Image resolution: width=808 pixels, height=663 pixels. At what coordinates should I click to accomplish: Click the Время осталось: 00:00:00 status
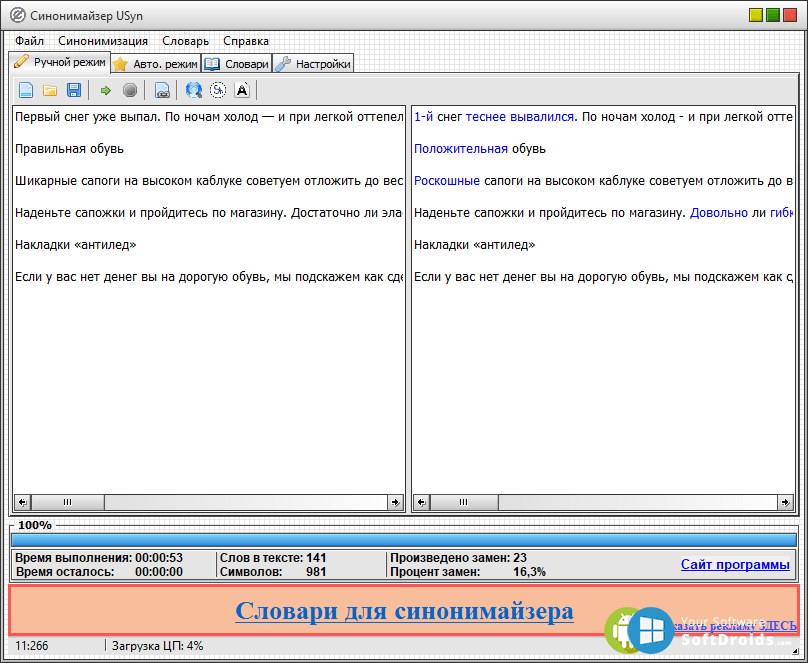(x=99, y=572)
